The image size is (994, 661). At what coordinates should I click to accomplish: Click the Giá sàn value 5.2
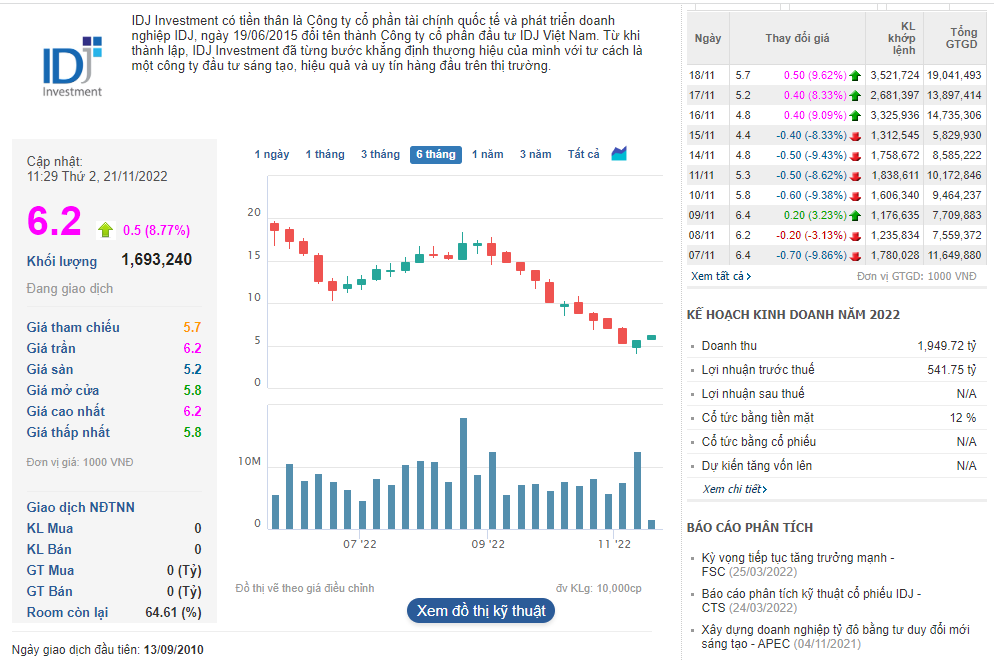(192, 369)
